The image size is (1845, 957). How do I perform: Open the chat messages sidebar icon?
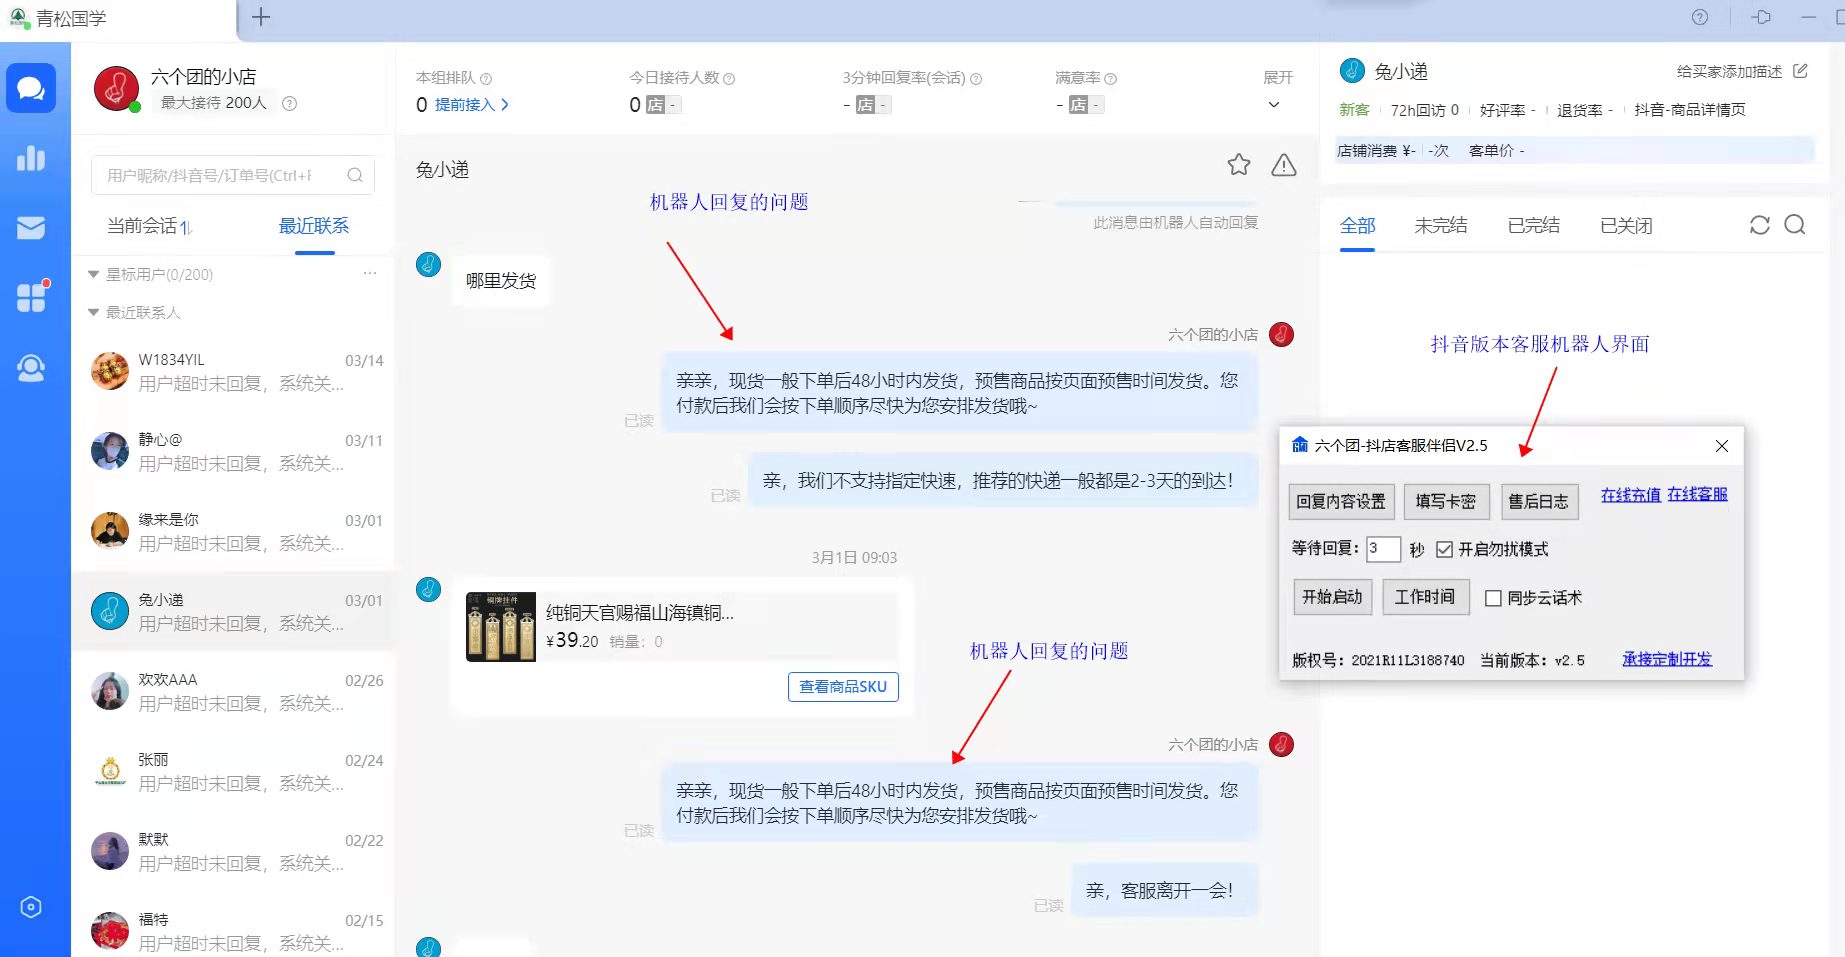31,89
